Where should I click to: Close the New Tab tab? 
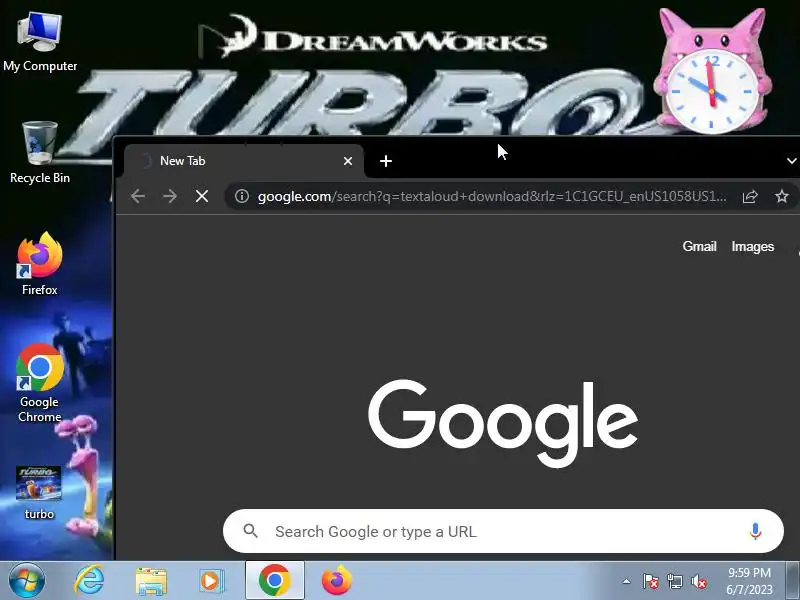click(348, 161)
